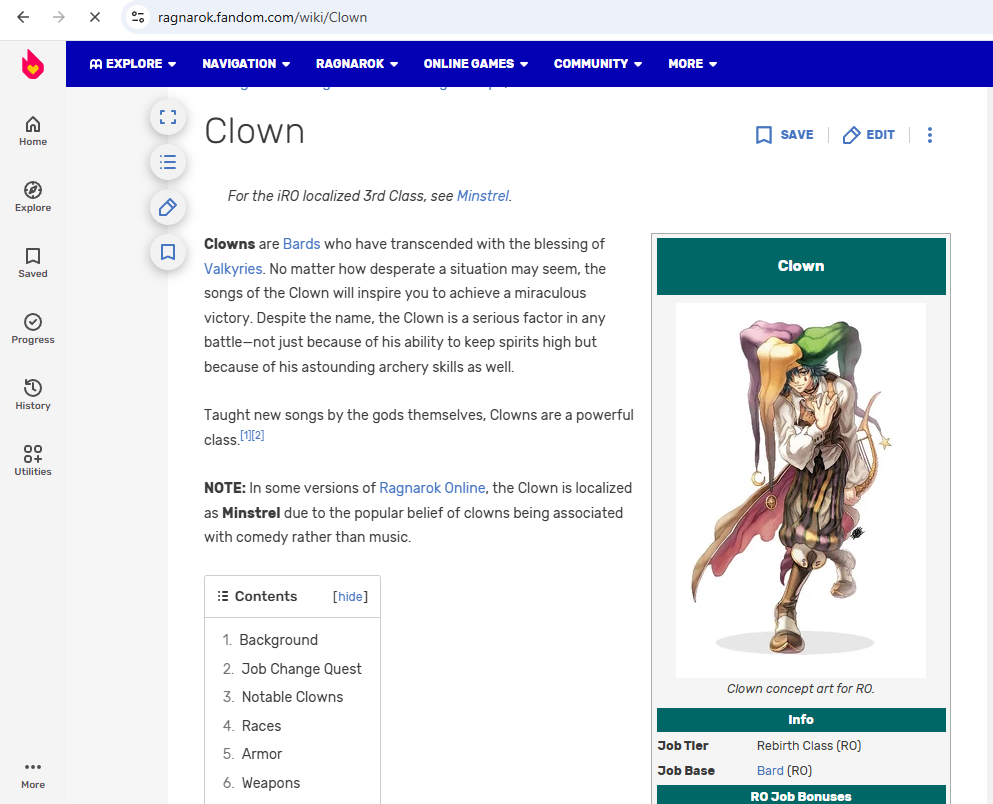Click the contents list icon beside Contents
Screen dimensions: 993x804
(223, 596)
